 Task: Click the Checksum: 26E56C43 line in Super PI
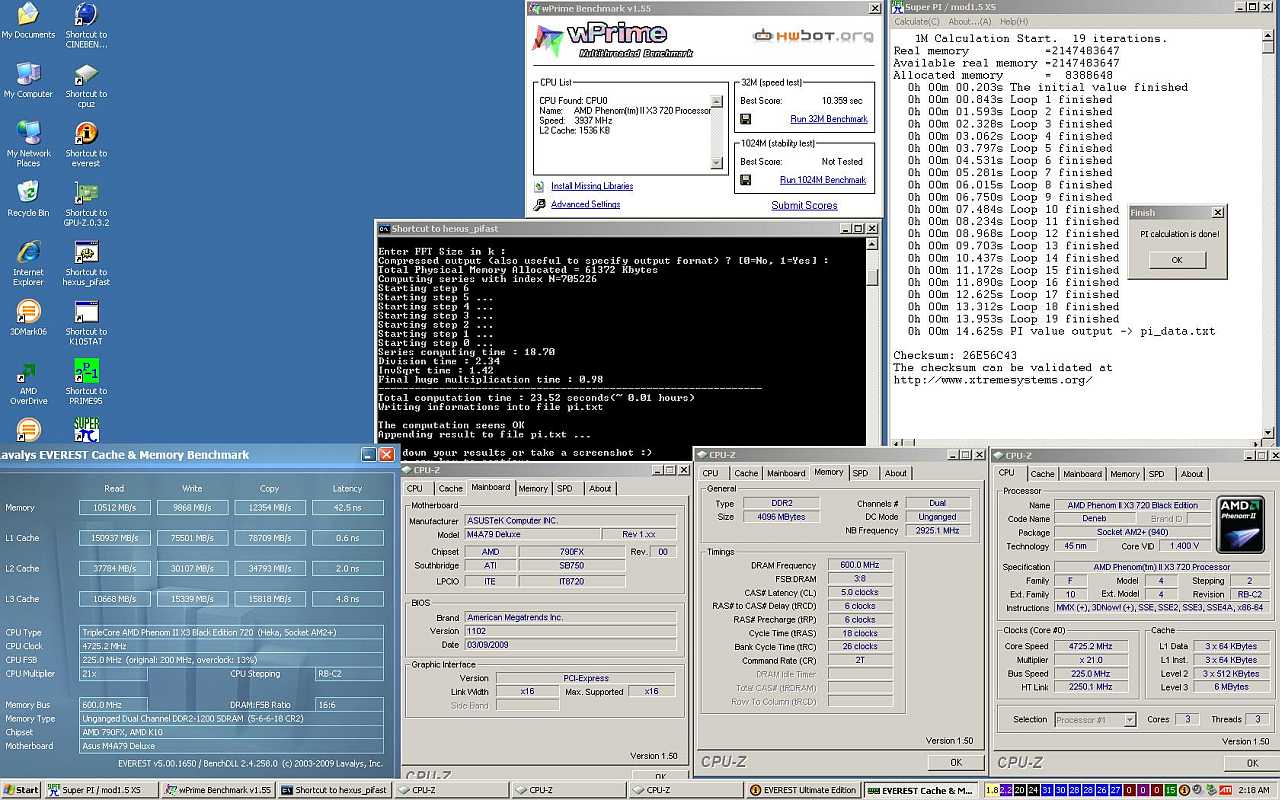(x=955, y=355)
